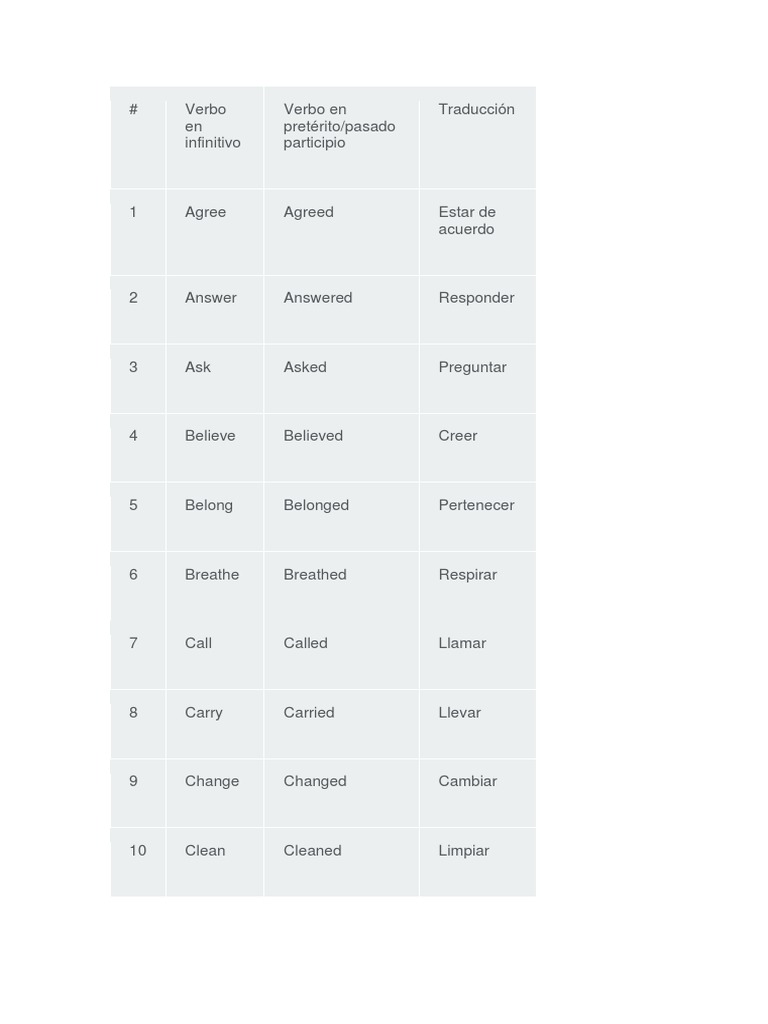
Task: Click the 'Preguntar' translation cell
Action: pos(472,368)
